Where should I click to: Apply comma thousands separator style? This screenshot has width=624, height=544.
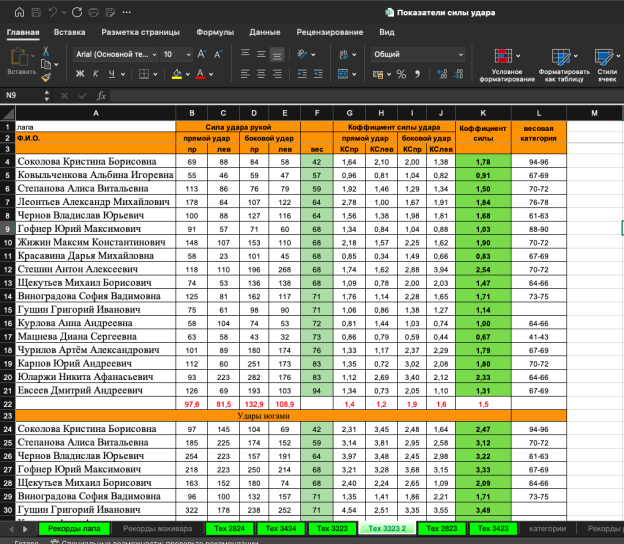click(417, 74)
